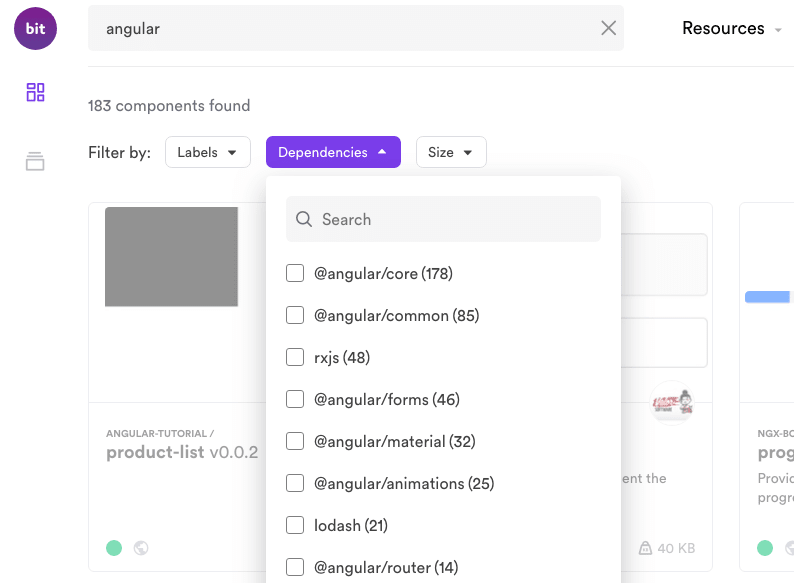Check the @angular/common (85) checkbox
The width and height of the screenshot is (794, 583).
295,315
